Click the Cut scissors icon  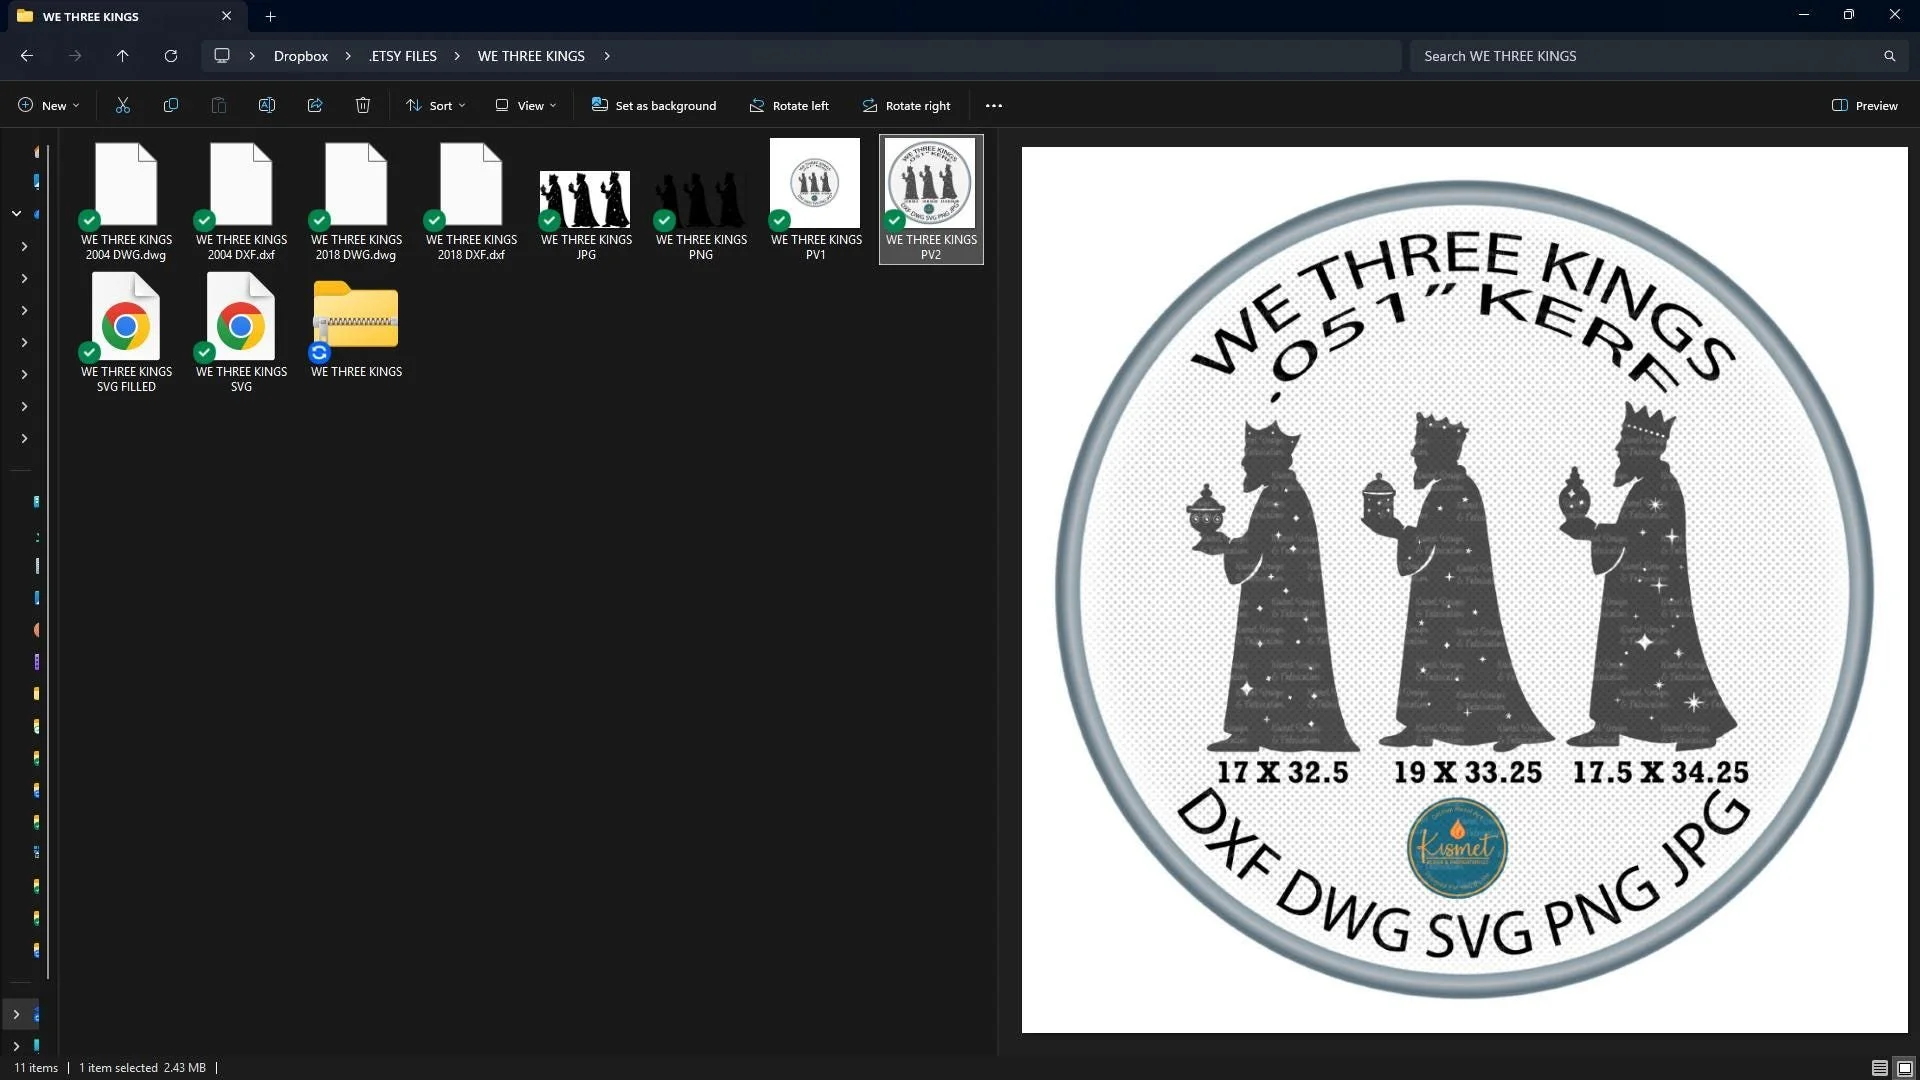click(x=123, y=105)
